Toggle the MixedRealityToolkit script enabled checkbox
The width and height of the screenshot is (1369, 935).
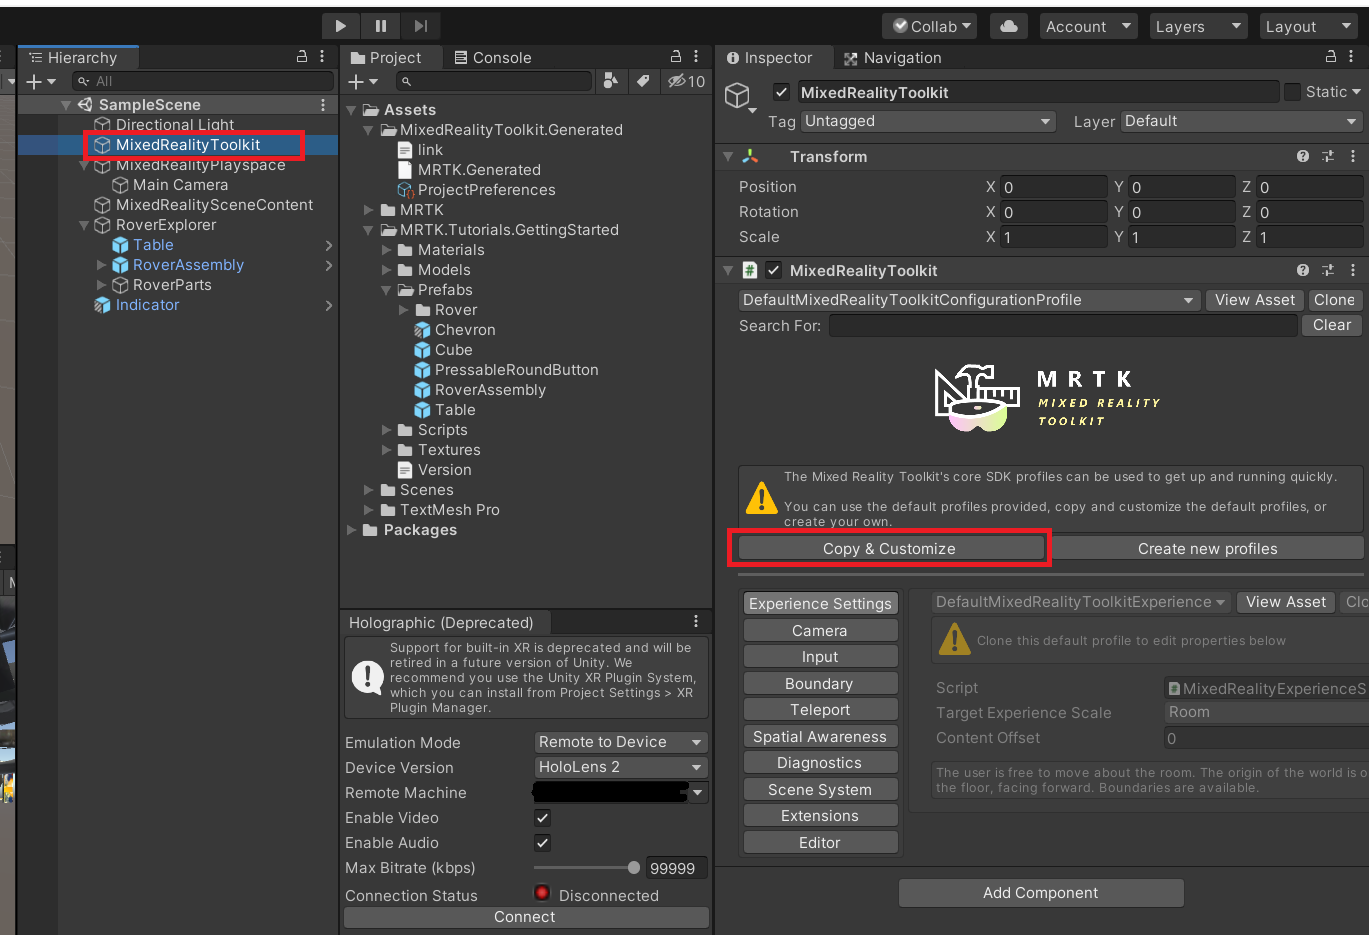pyautogui.click(x=773, y=270)
